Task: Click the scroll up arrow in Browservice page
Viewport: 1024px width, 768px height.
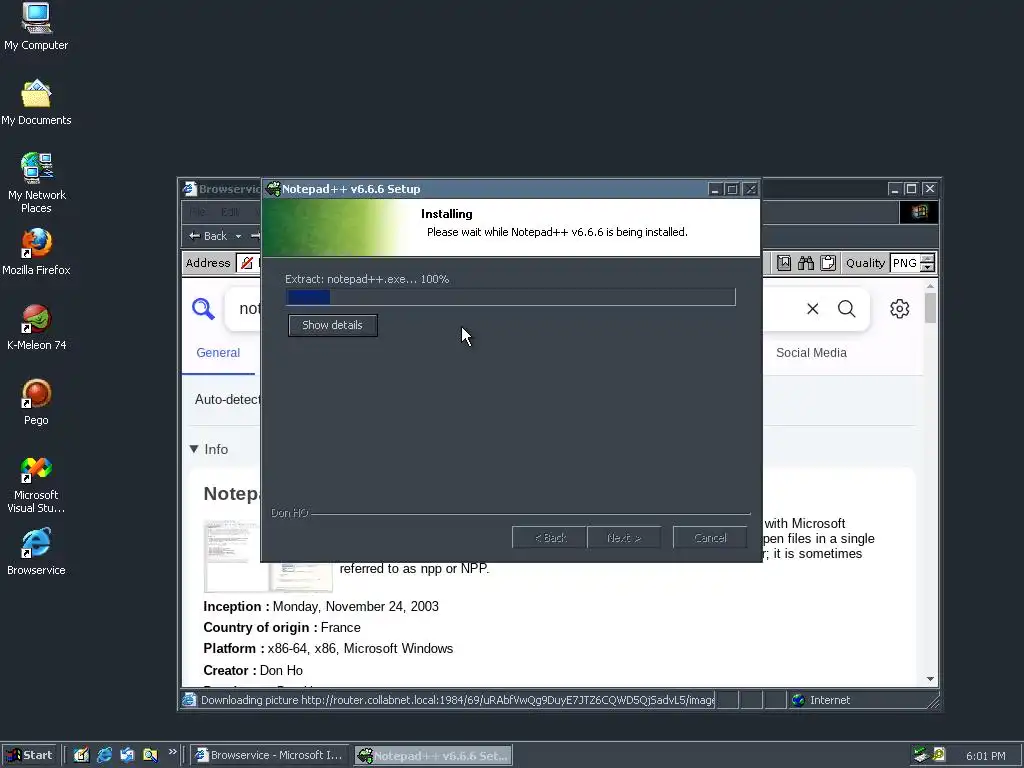Action: [x=930, y=286]
